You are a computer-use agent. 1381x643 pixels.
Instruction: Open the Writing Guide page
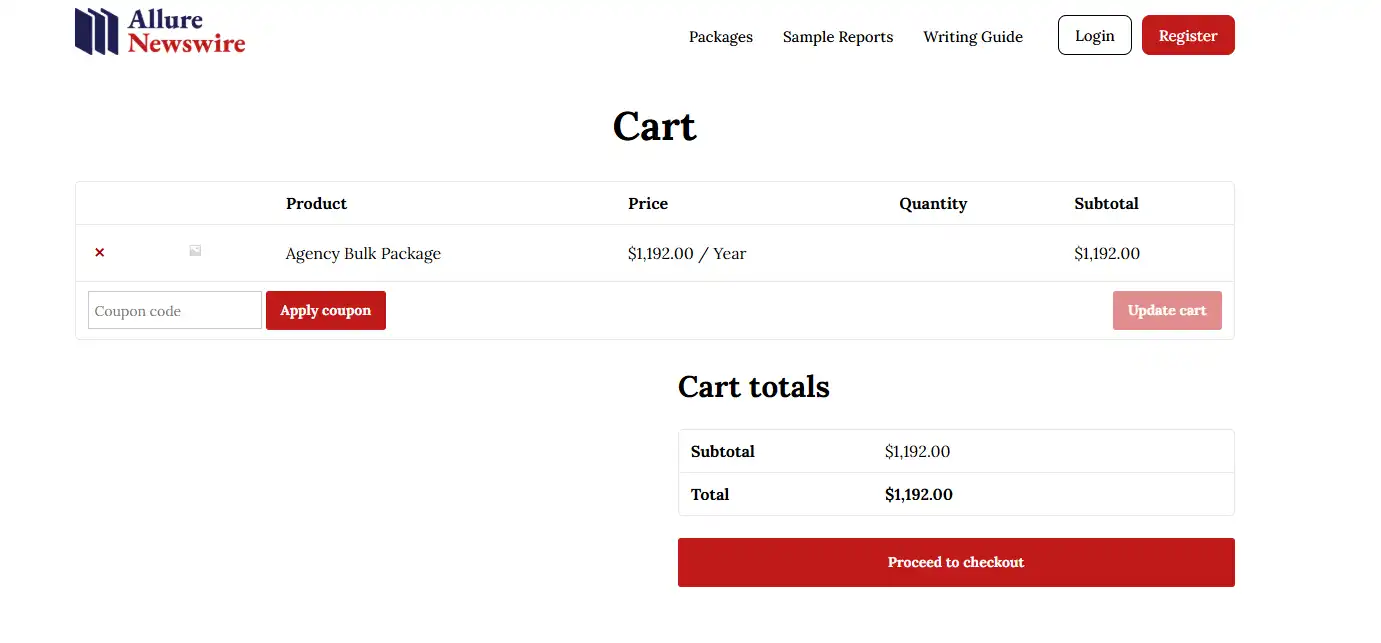click(973, 37)
